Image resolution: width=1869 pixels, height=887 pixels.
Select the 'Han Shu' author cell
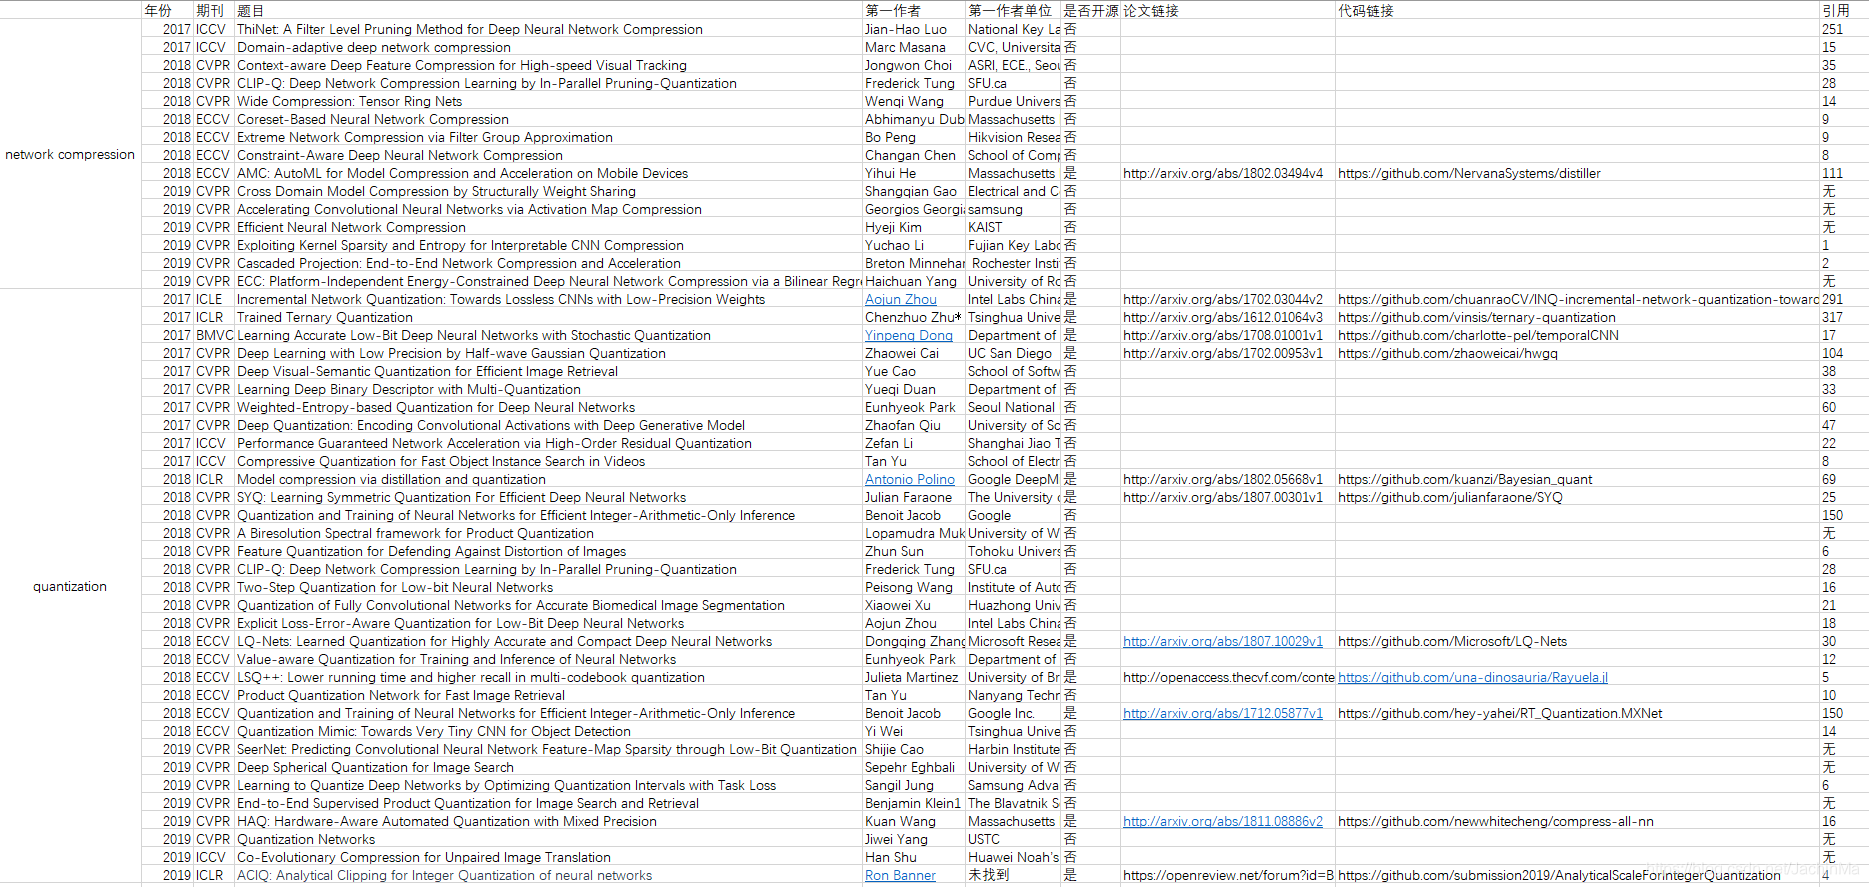tap(913, 857)
